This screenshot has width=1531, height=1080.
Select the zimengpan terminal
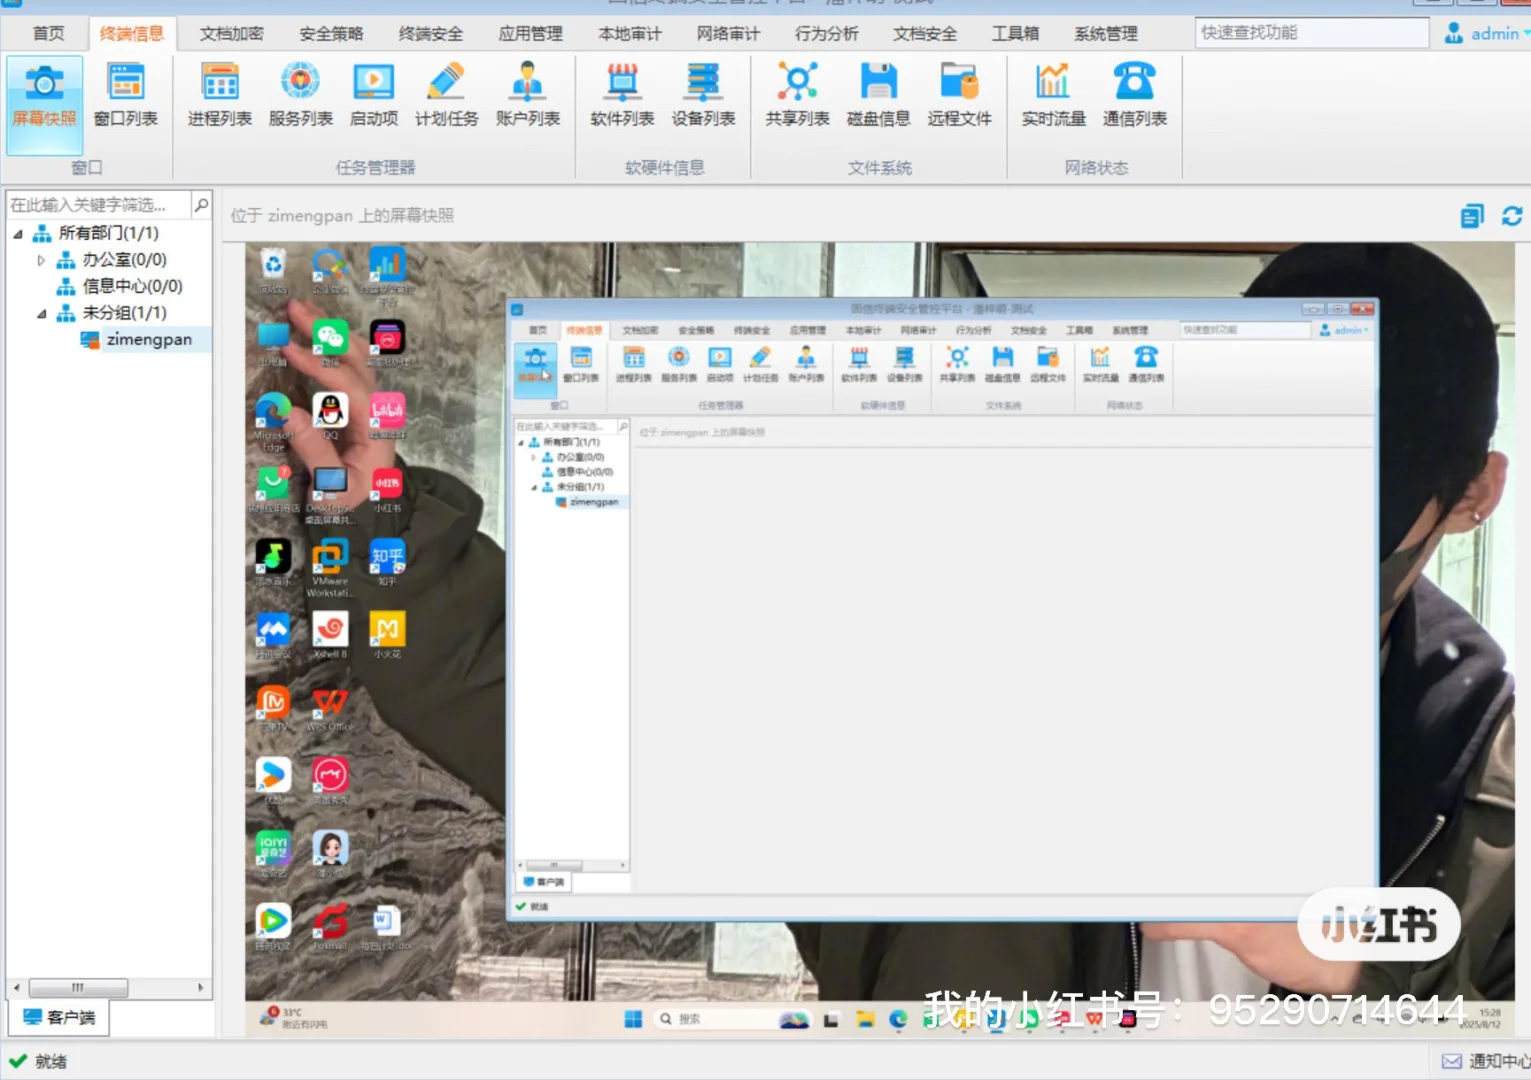[149, 340]
